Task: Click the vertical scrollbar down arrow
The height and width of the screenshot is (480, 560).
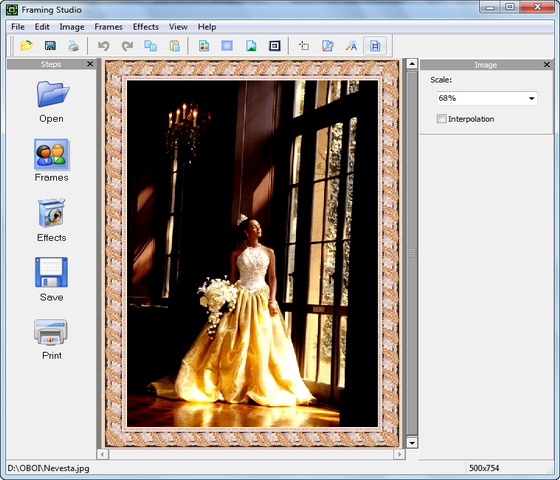Action: 412,443
